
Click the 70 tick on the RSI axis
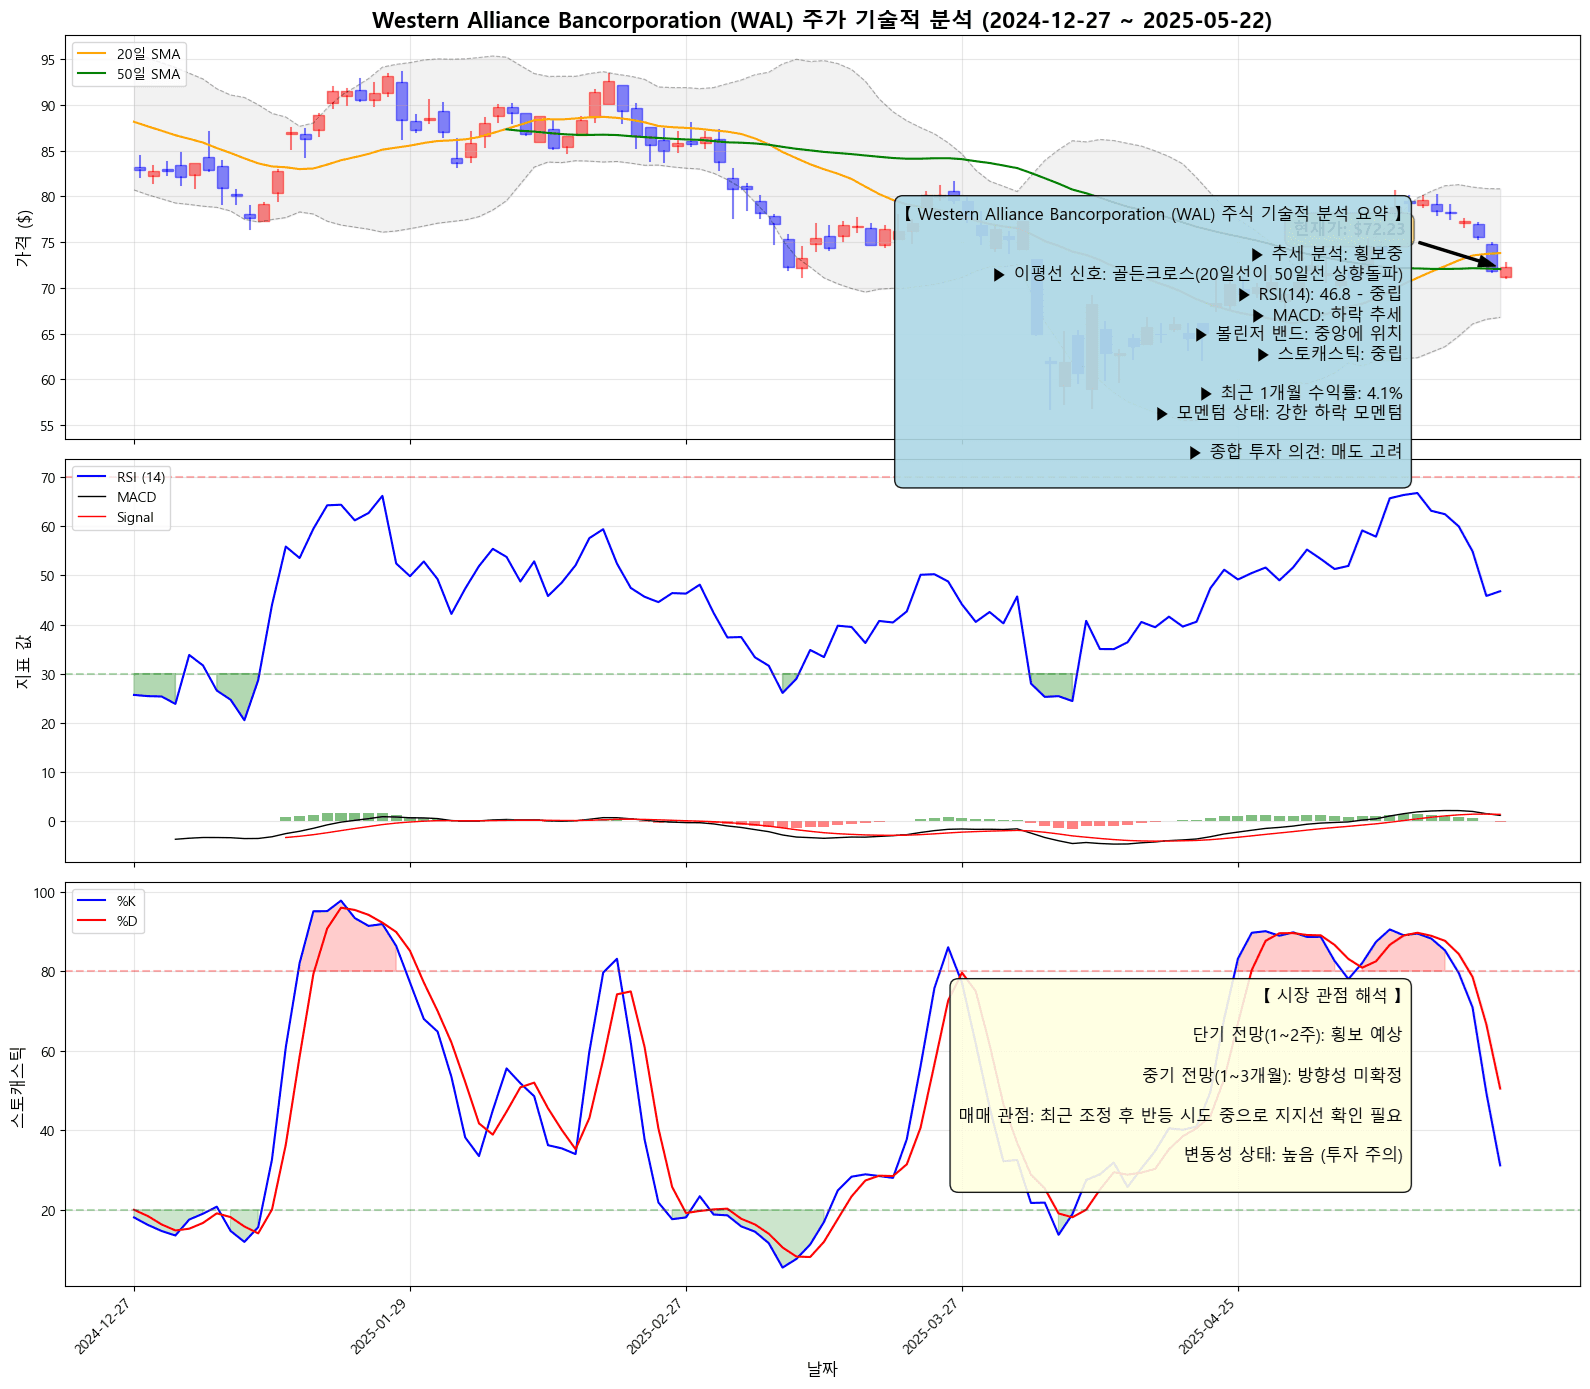pyautogui.click(x=48, y=478)
